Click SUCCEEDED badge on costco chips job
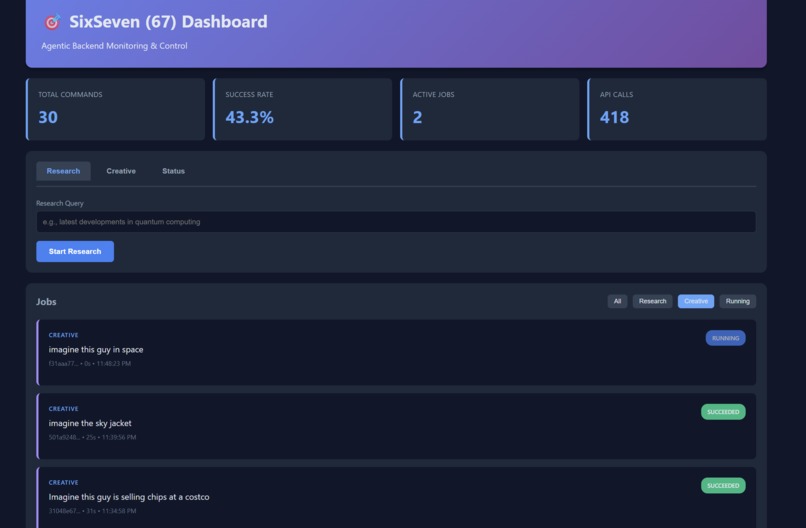This screenshot has width=806, height=528. tap(723, 485)
